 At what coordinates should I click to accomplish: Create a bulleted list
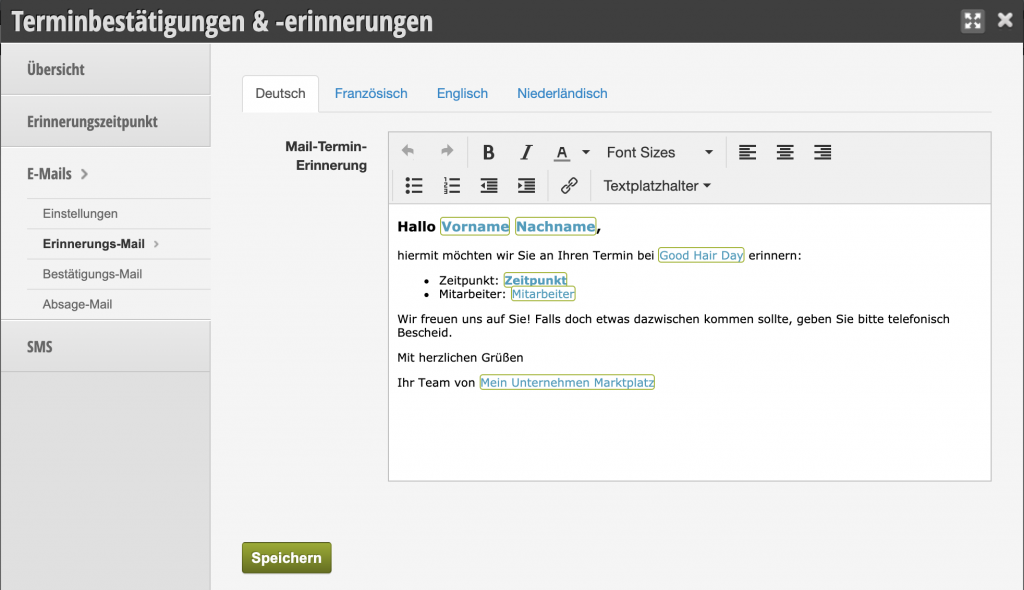414,185
